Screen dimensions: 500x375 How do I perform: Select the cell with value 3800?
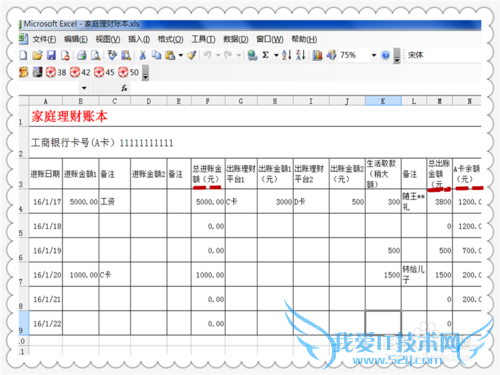pos(439,202)
